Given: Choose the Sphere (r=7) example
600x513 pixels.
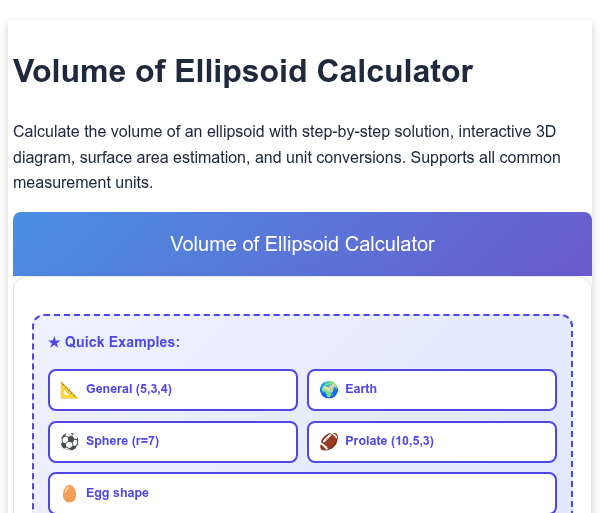Looking at the screenshot, I should tap(173, 442).
